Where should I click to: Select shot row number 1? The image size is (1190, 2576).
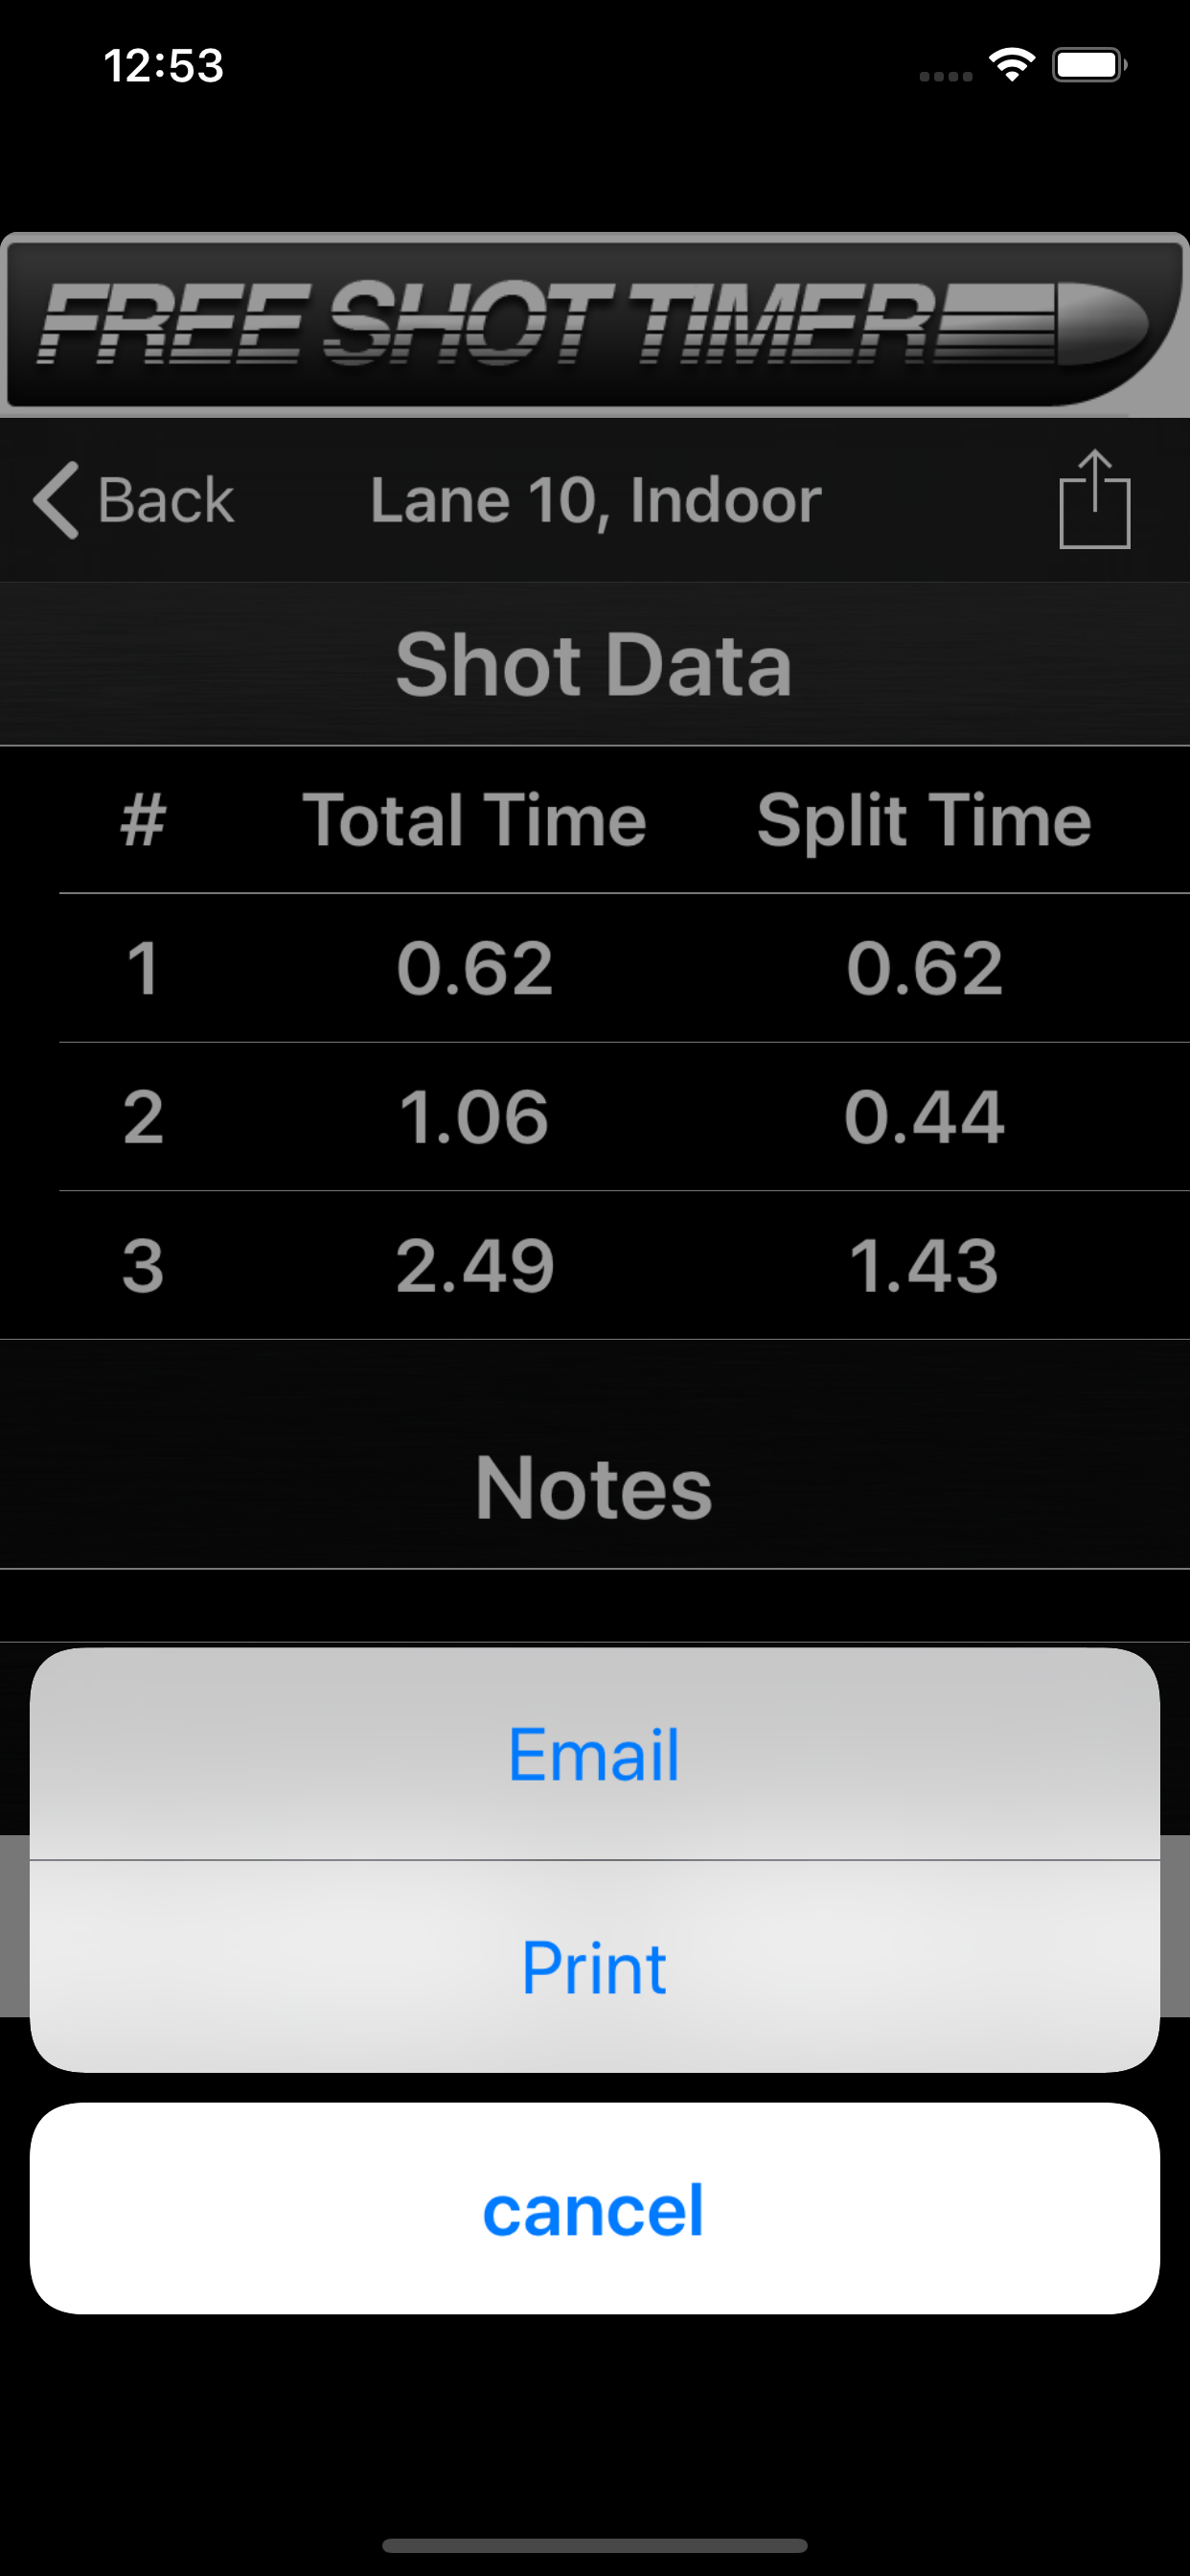(x=142, y=968)
